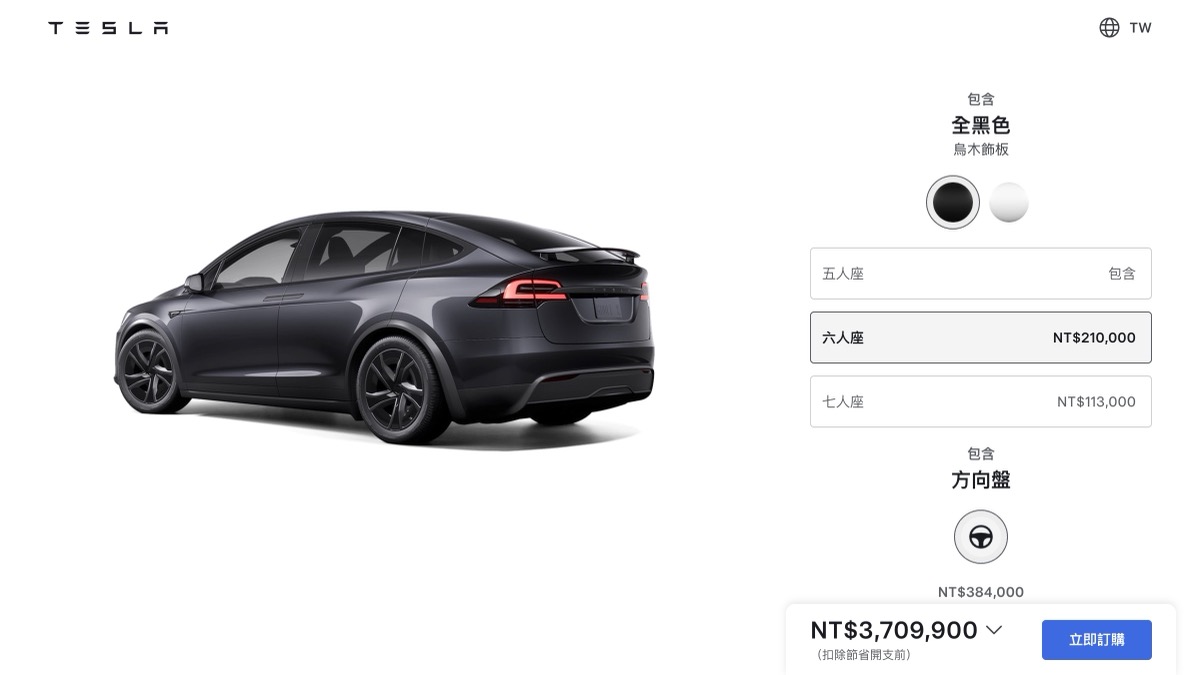
Task: Click the NT$3,709,900 total price
Action: point(894,630)
